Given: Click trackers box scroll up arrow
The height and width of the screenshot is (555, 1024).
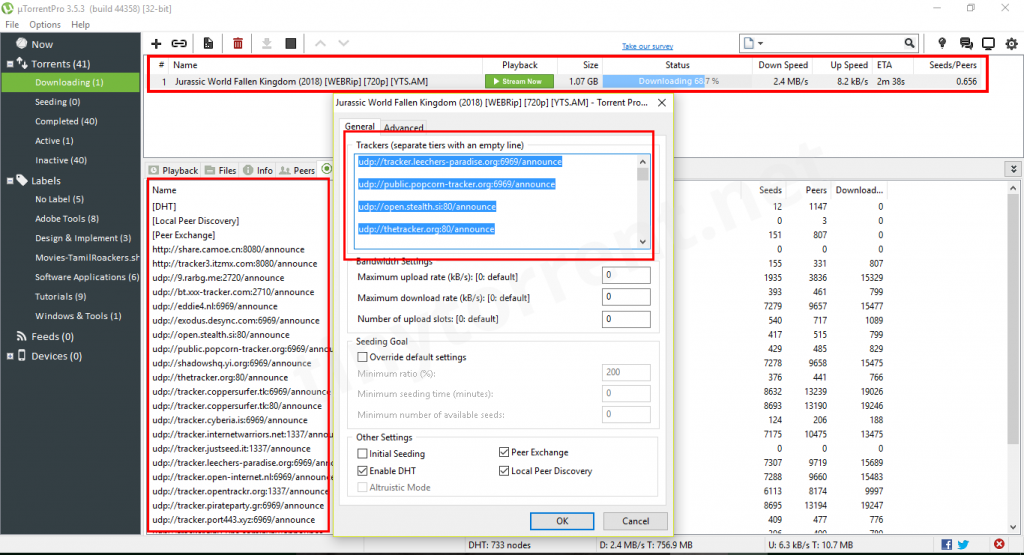Looking at the screenshot, I should click(x=643, y=162).
